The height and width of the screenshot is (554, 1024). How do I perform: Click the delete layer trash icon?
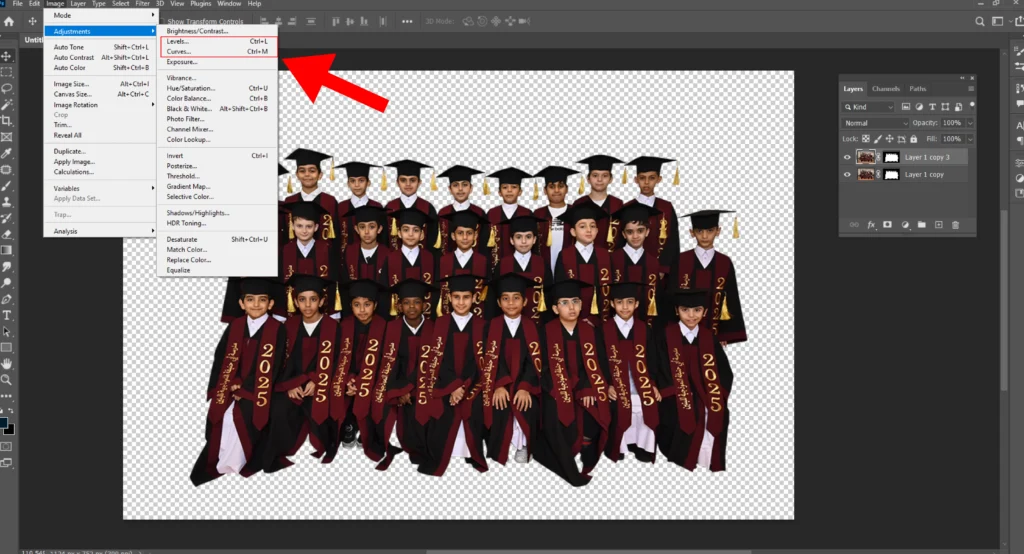955,225
